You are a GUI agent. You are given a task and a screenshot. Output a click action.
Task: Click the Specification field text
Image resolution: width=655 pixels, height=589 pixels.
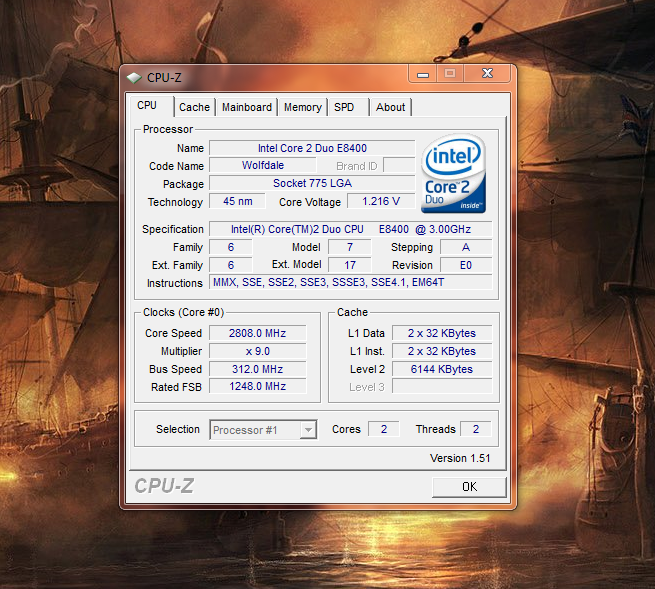(350, 229)
